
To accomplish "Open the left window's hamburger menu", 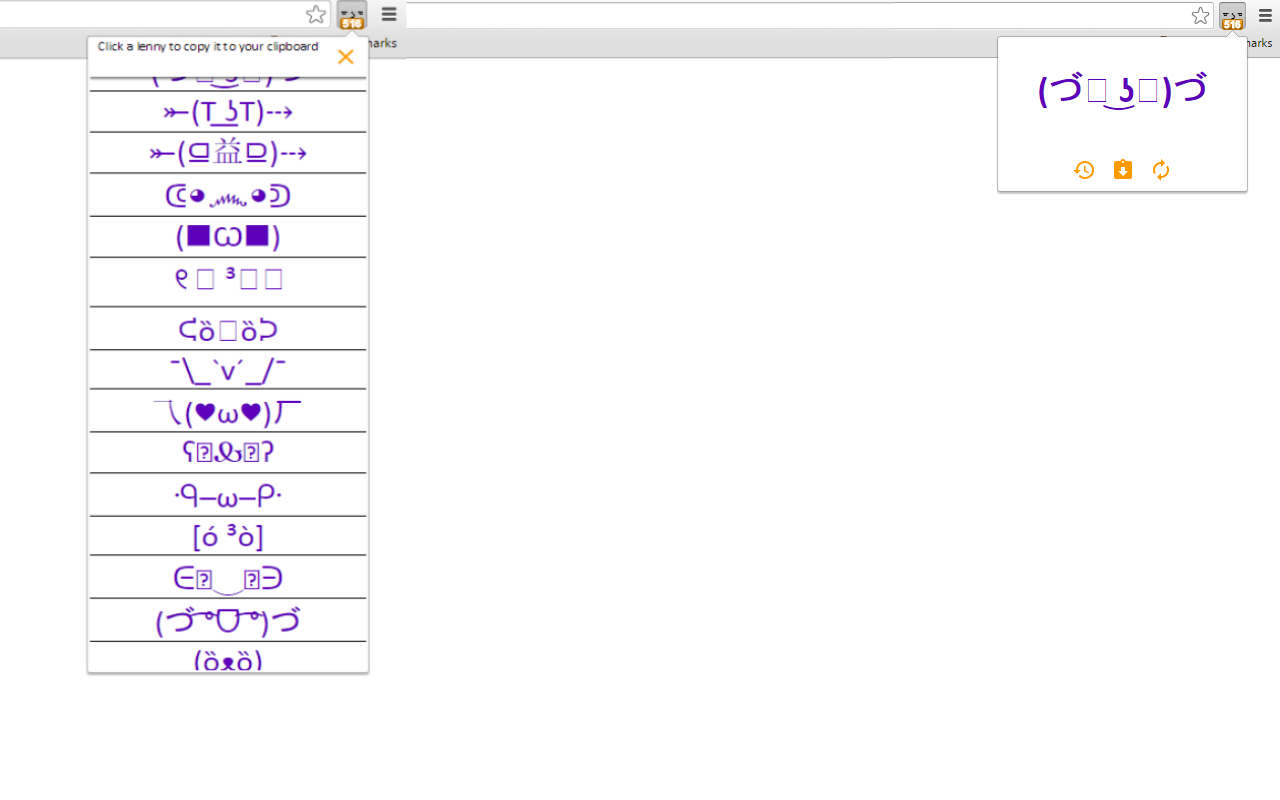I will pos(388,14).
